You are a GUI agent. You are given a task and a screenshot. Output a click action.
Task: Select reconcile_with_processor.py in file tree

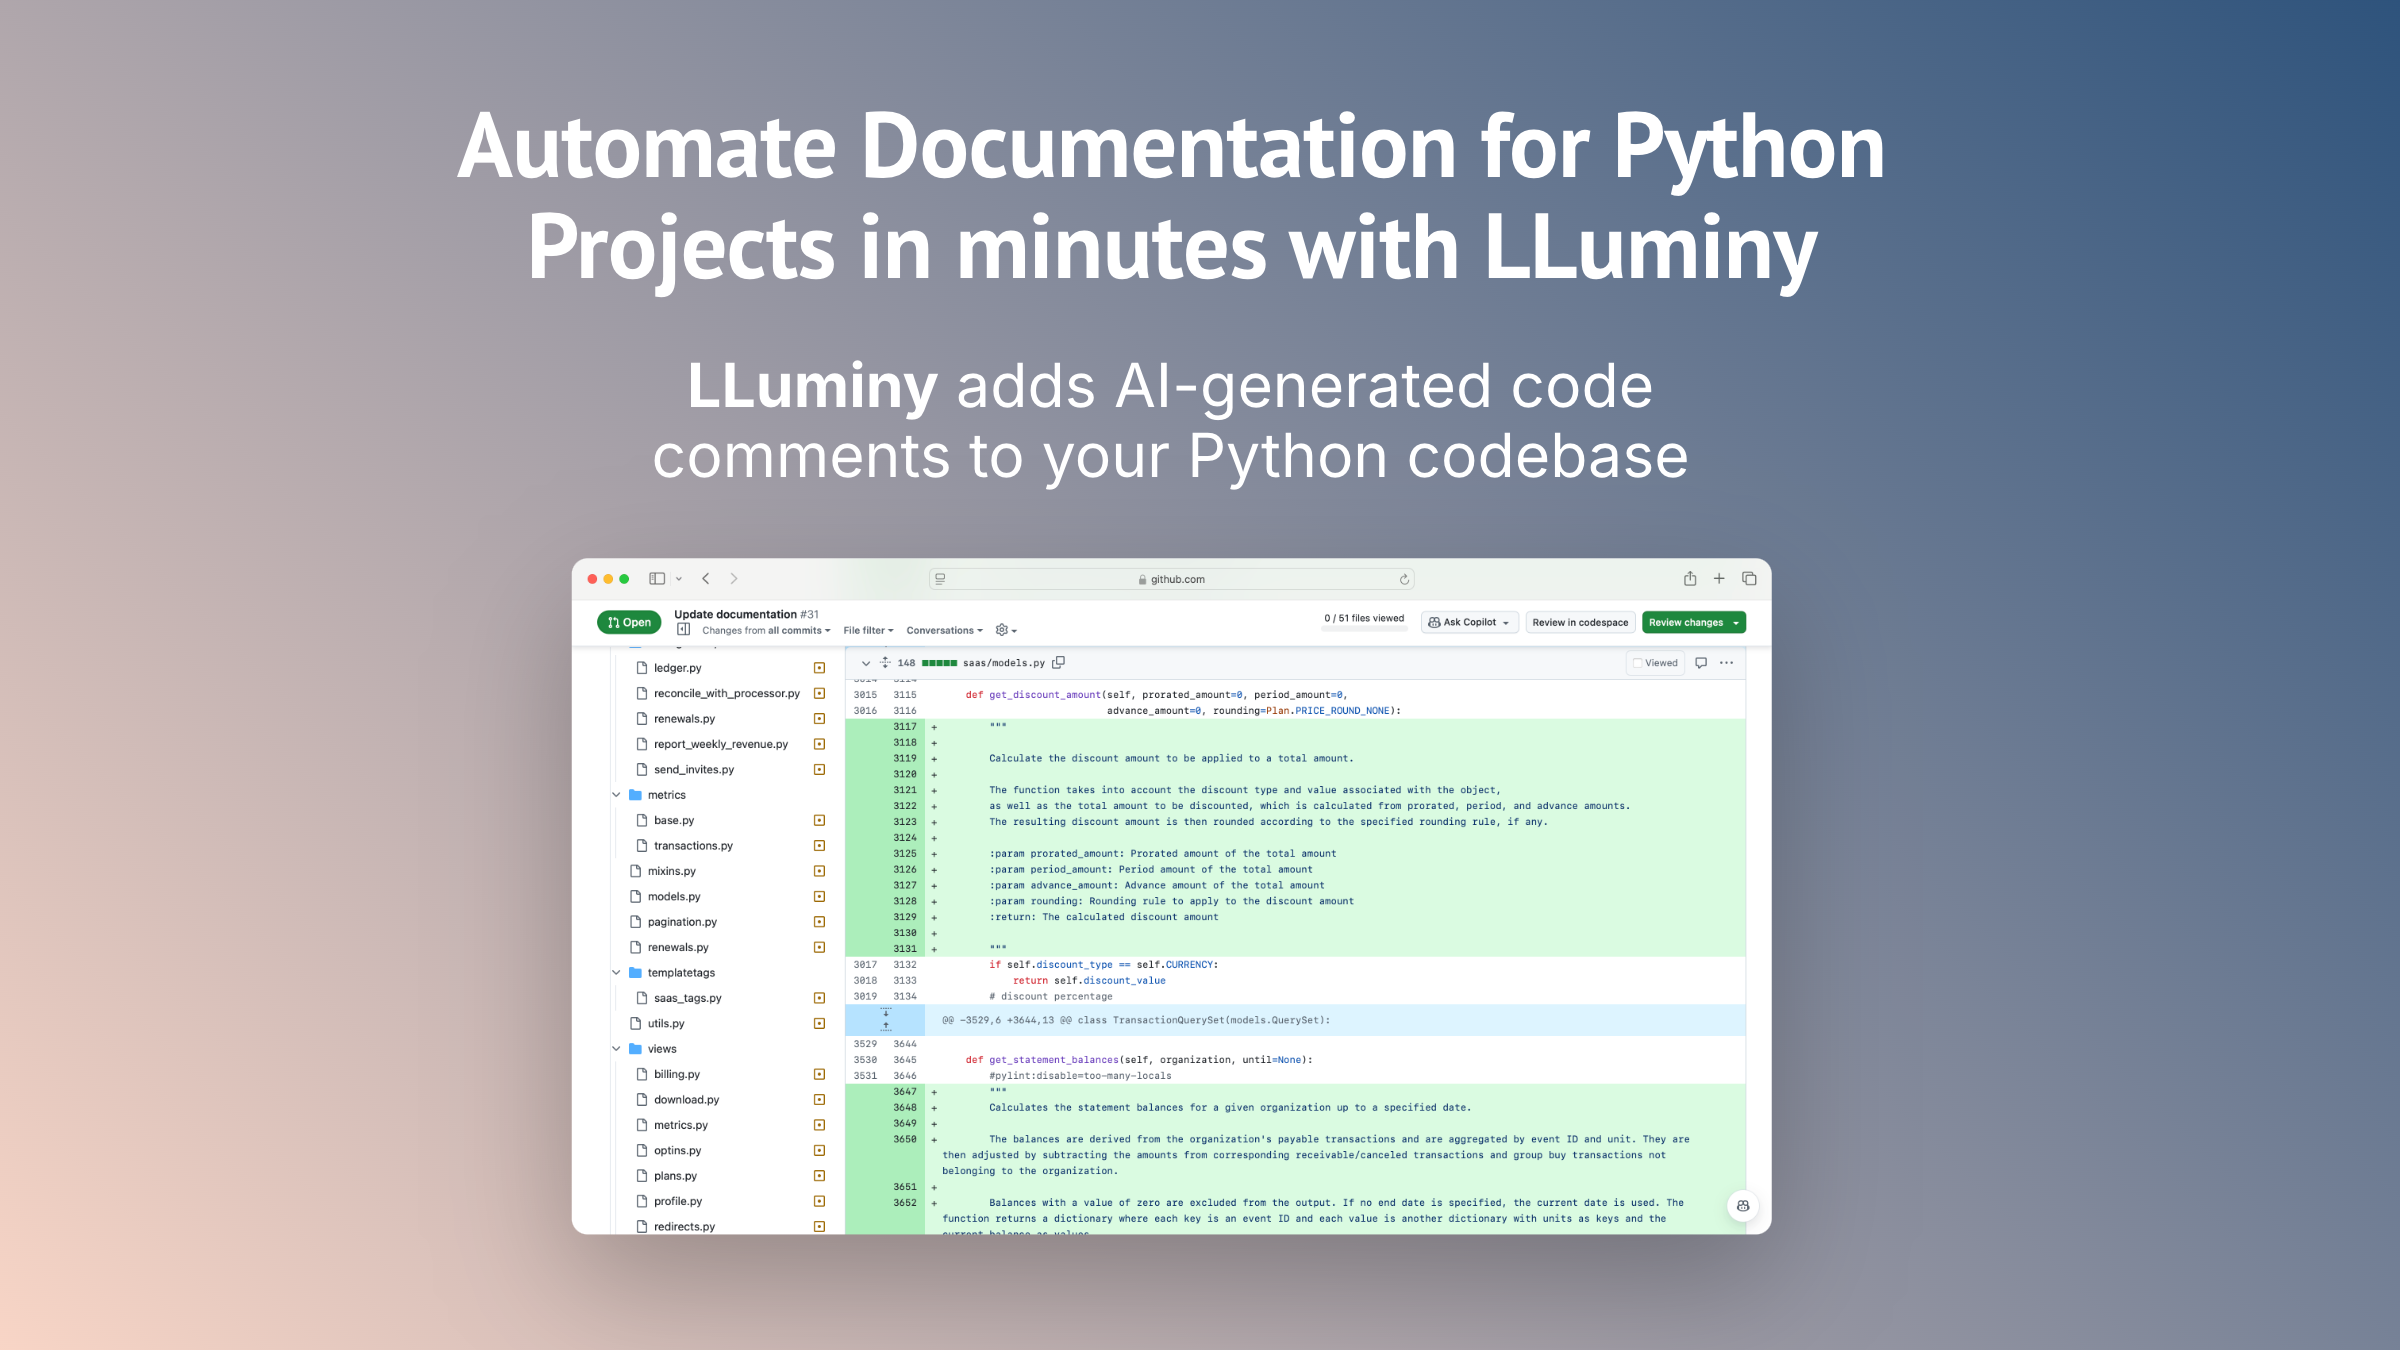[x=727, y=693]
